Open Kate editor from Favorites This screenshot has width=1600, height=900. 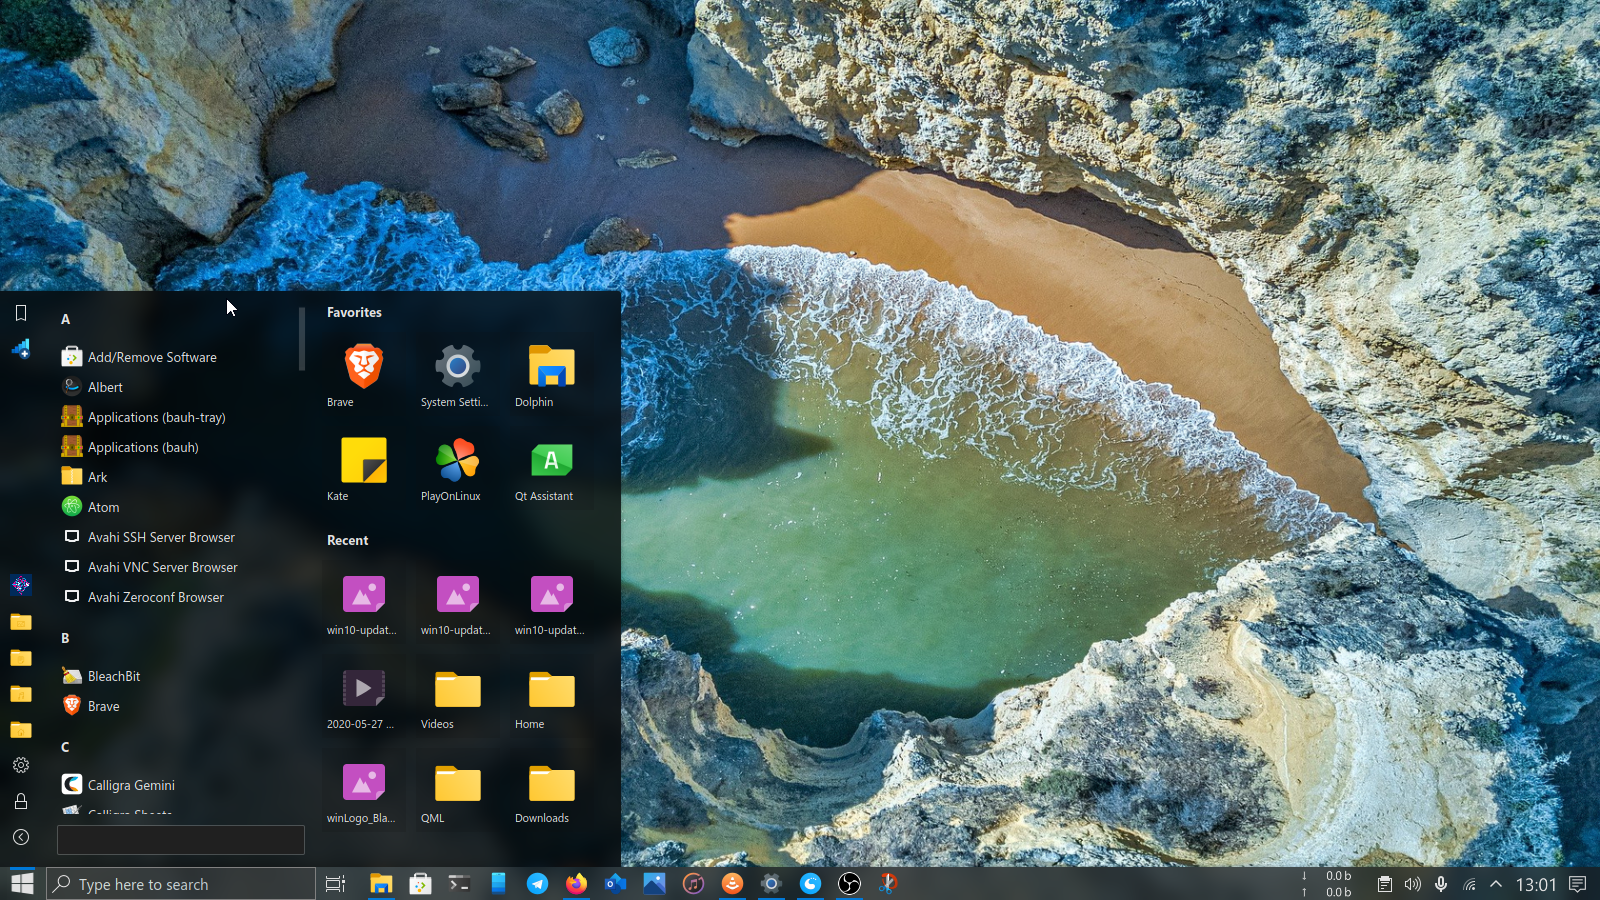click(363, 462)
